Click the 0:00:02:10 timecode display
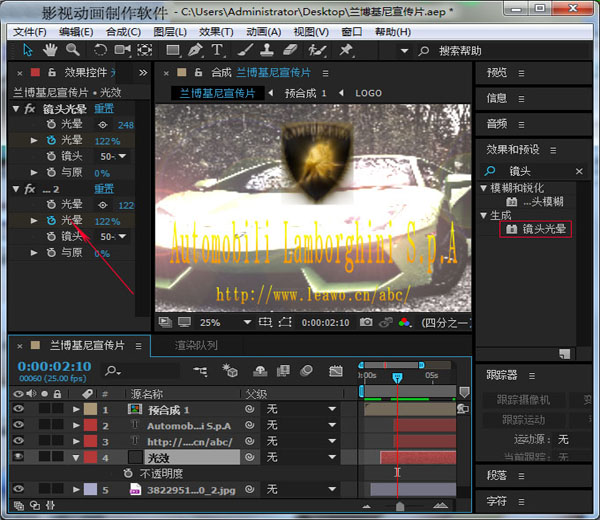Screen dimensions: 600x520 click(54, 367)
